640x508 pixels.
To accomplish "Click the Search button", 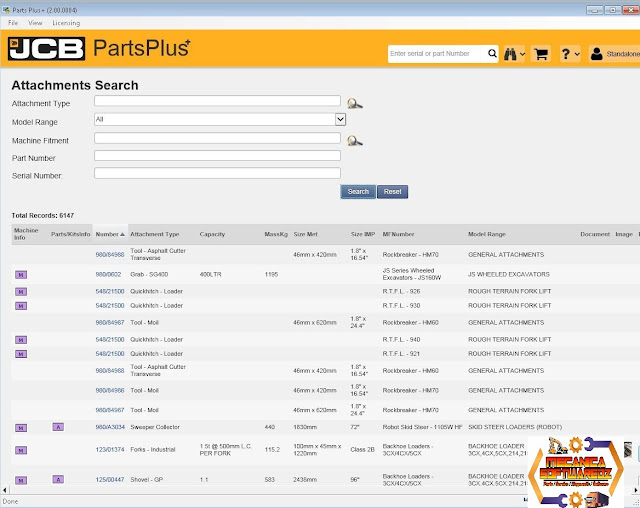I will [358, 192].
